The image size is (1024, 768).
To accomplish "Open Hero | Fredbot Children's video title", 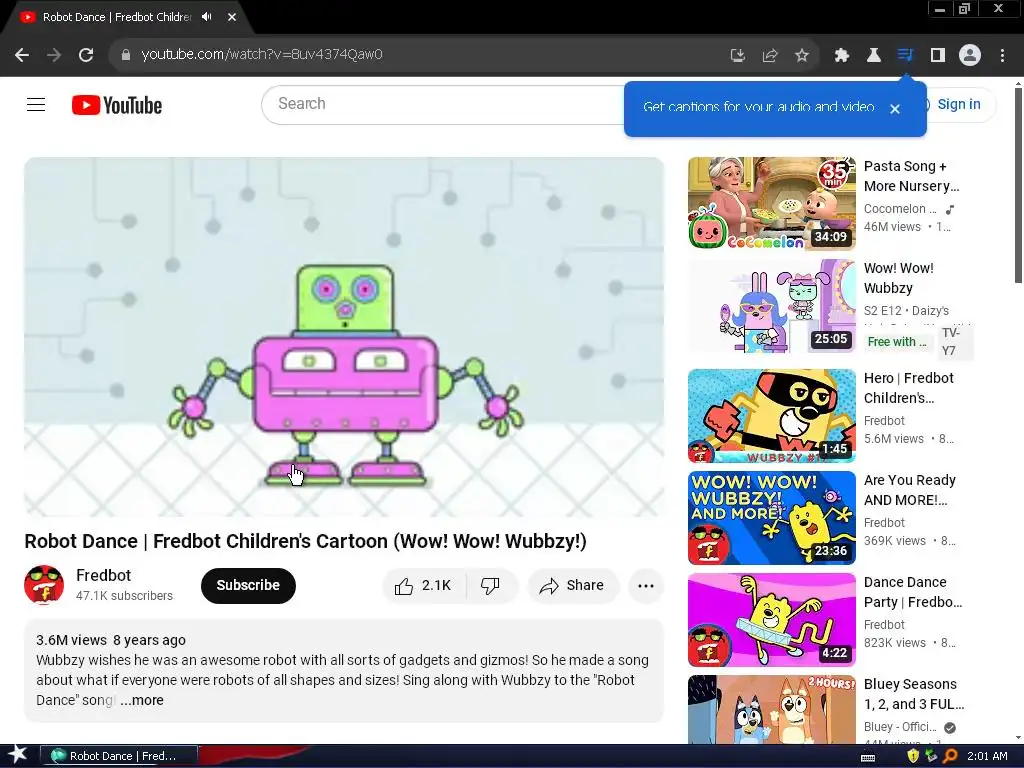I will 908,388.
